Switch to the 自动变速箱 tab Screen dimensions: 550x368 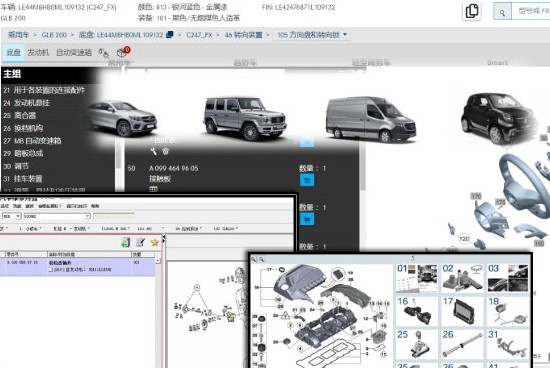(74, 53)
